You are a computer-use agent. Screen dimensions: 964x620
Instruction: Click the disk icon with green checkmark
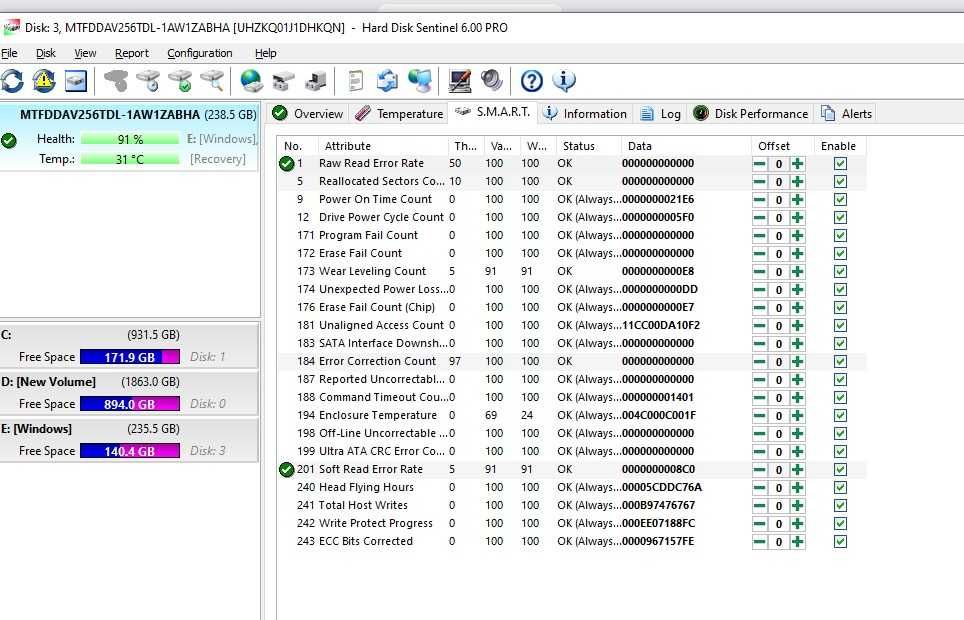pyautogui.click(x=180, y=81)
